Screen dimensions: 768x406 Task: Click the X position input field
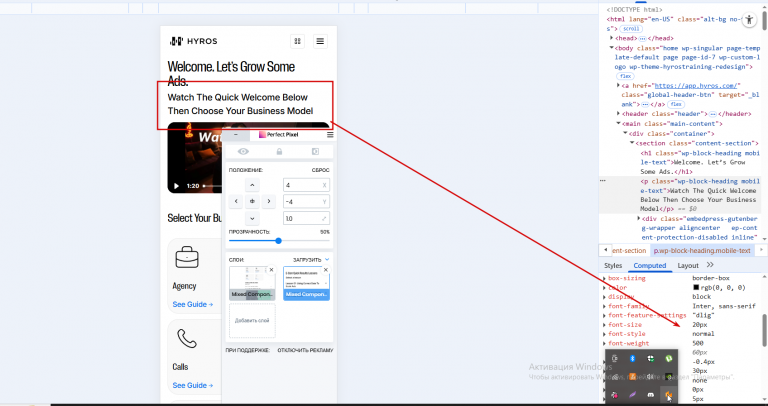[306, 185]
